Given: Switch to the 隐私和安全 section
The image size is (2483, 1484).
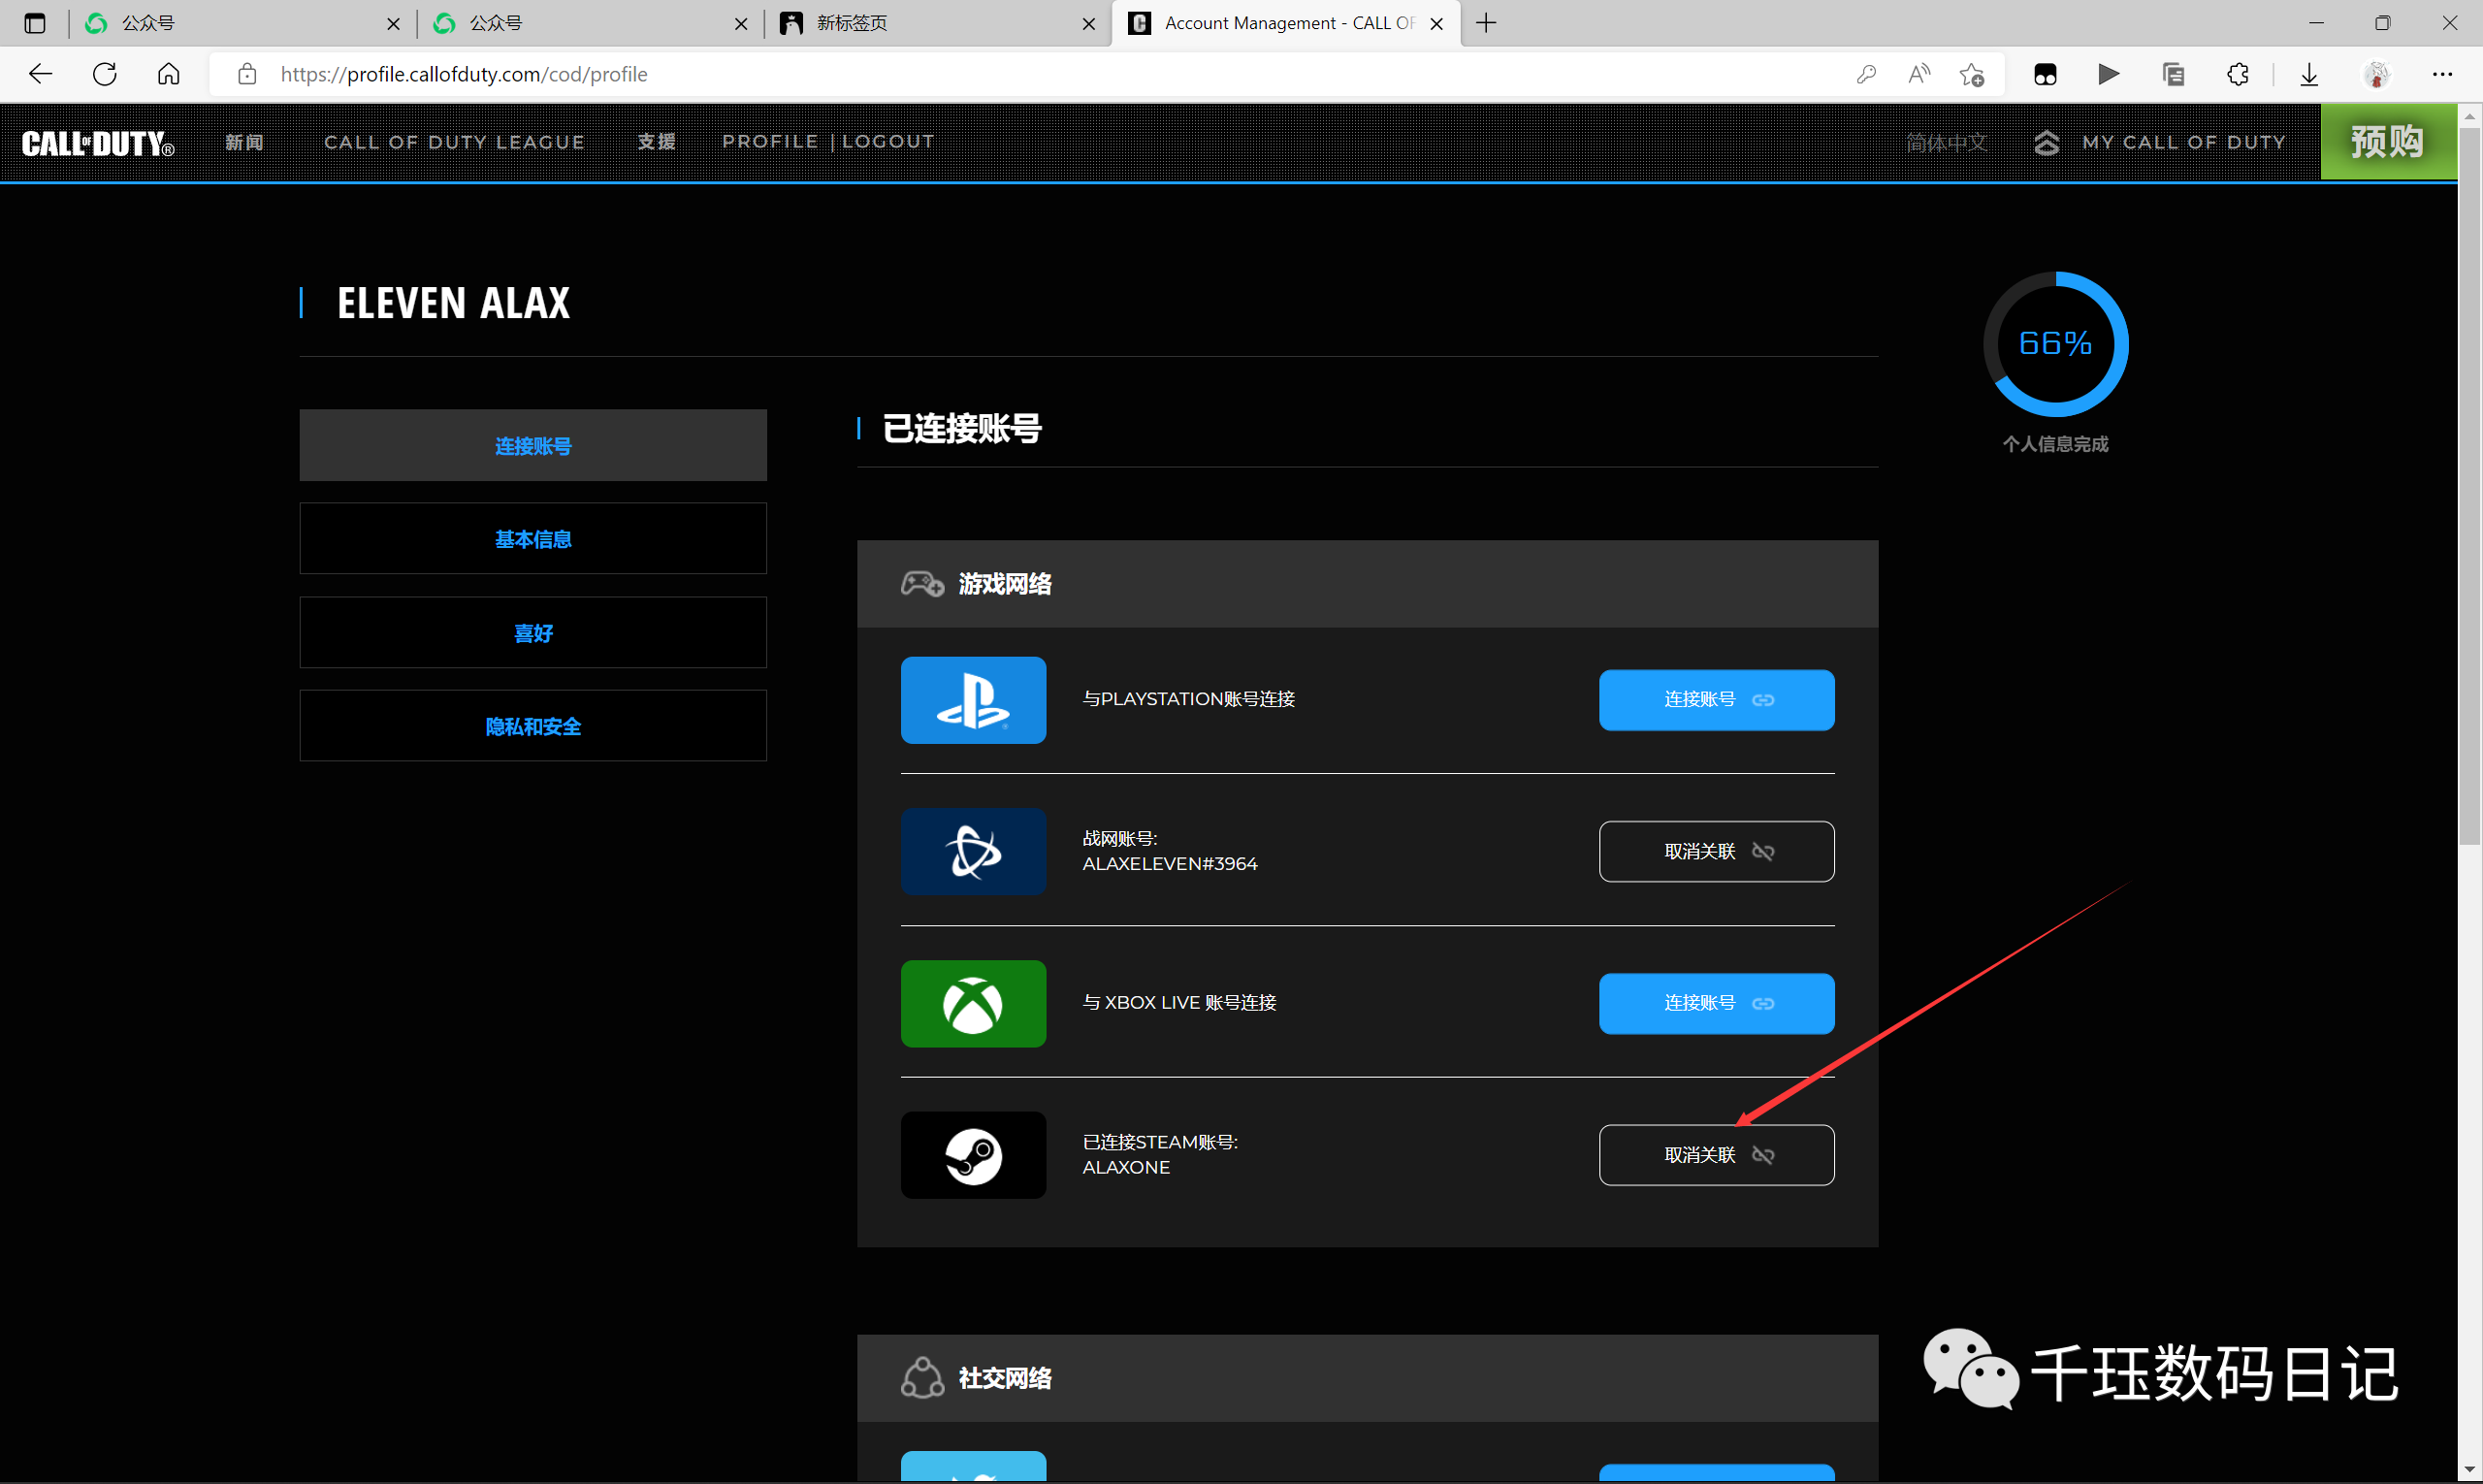Looking at the screenshot, I should [x=533, y=727].
